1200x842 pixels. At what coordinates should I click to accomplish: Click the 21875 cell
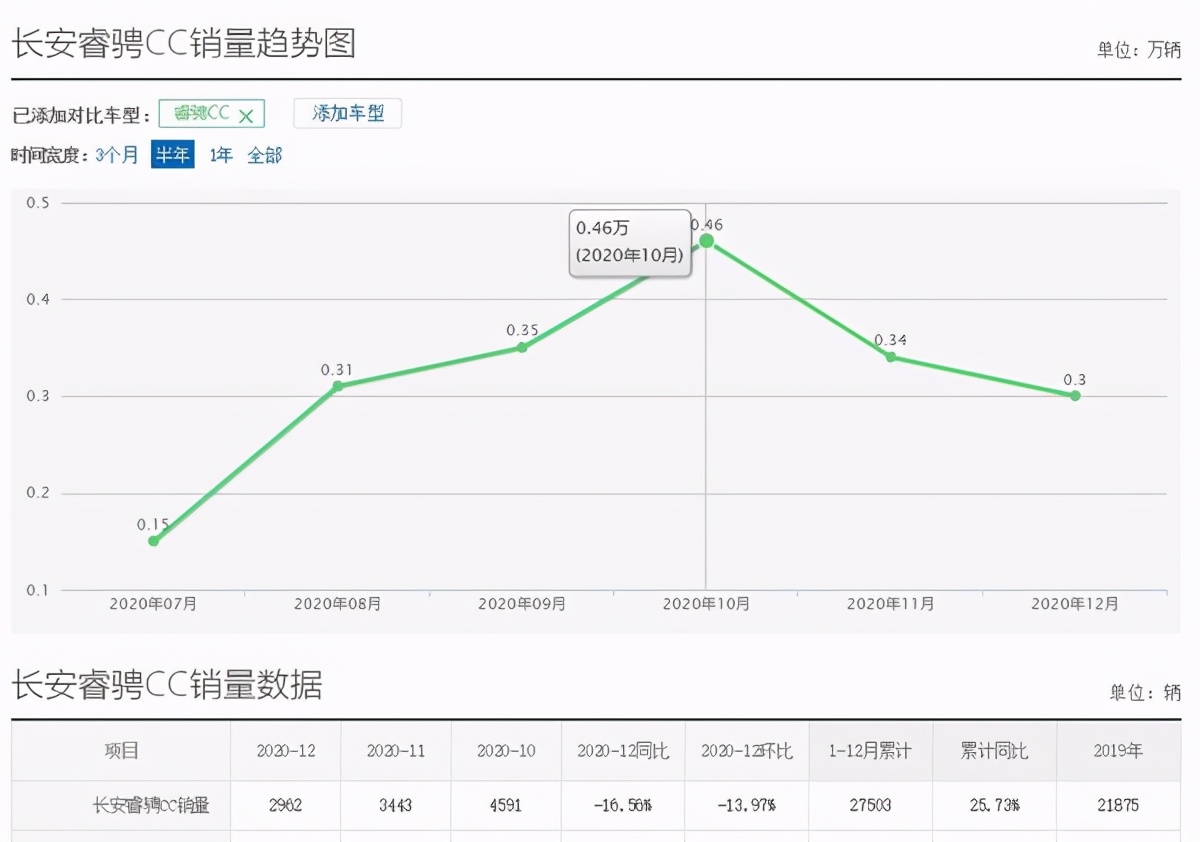click(x=1117, y=805)
